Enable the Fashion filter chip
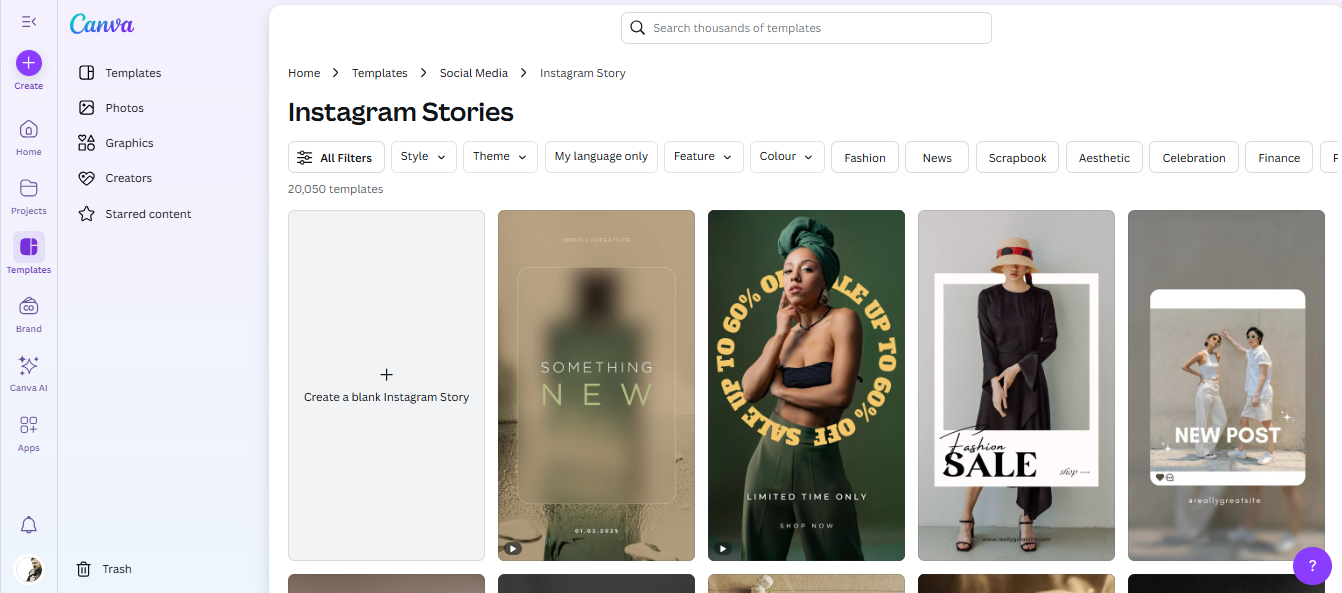Screen dimensions: 1342x593 point(864,157)
